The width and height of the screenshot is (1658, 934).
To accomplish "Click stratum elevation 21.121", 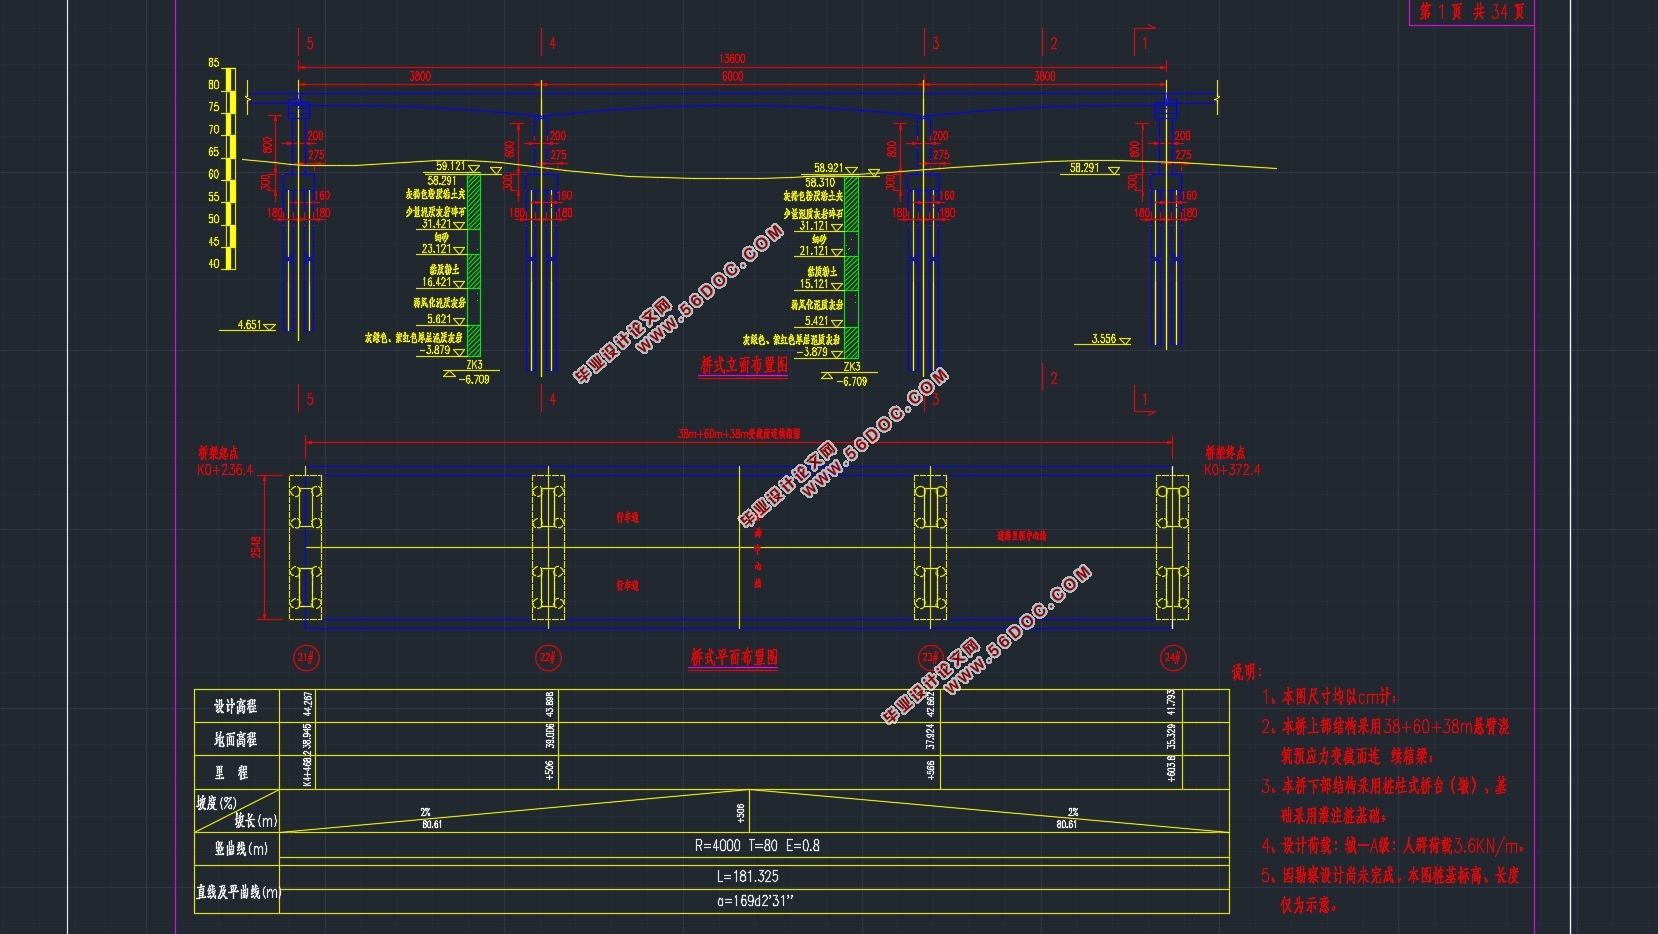I will click(814, 251).
